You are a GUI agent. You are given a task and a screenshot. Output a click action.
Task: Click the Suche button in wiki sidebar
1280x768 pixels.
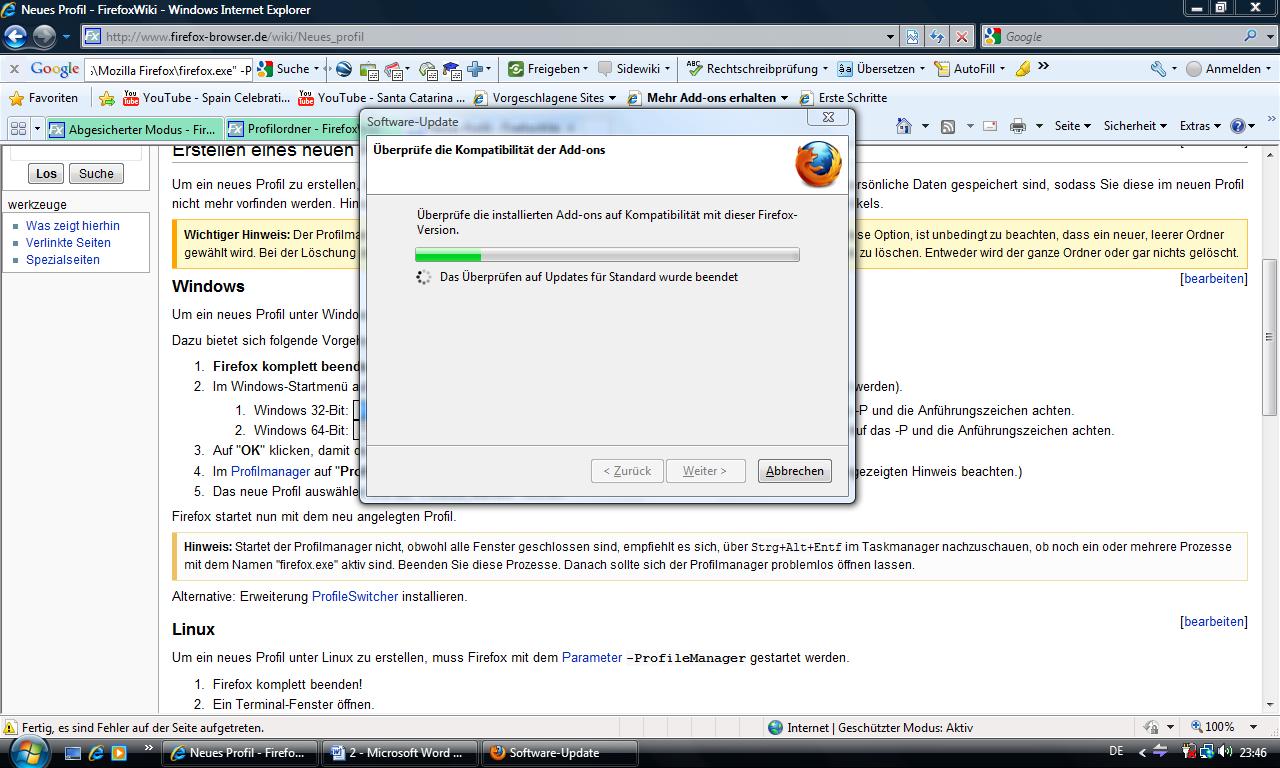point(96,174)
